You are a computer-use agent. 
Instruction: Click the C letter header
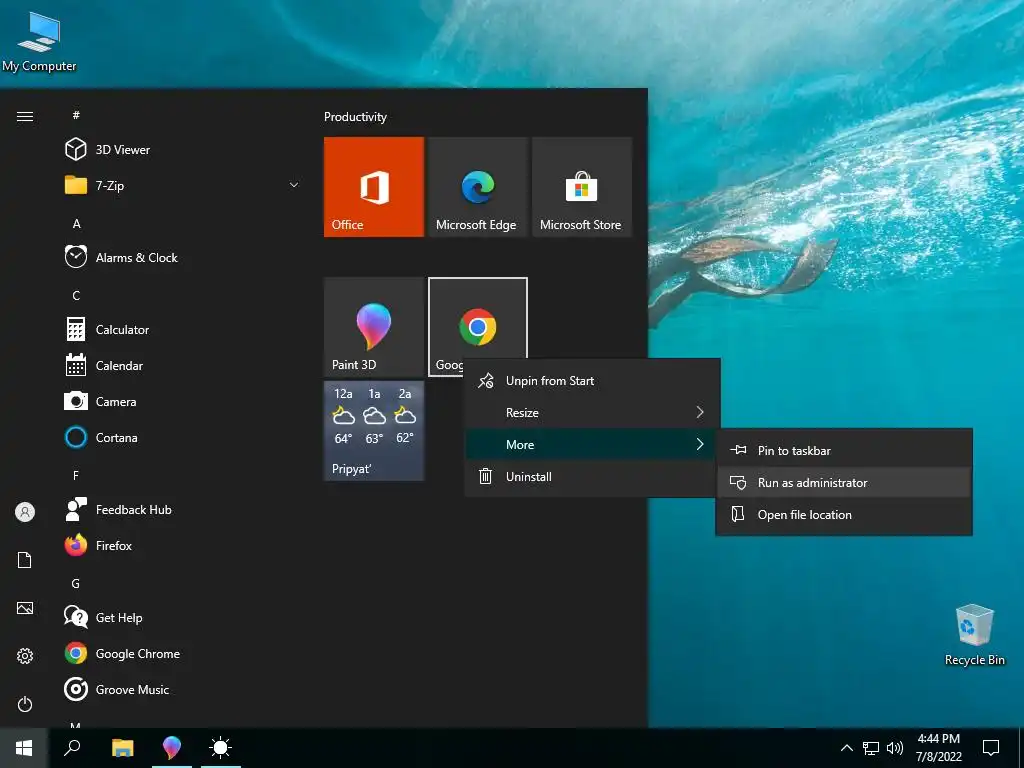coord(76,295)
